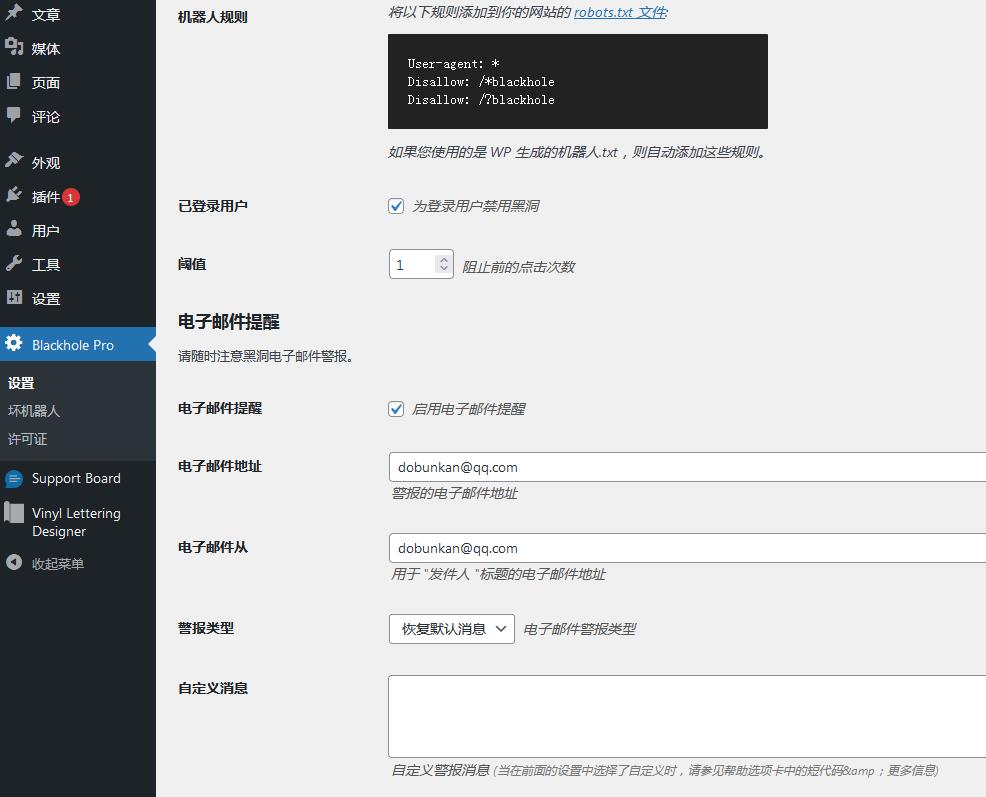This screenshot has height=797, width=986.
Task: Go to the License submenu item
Action: (x=28, y=439)
